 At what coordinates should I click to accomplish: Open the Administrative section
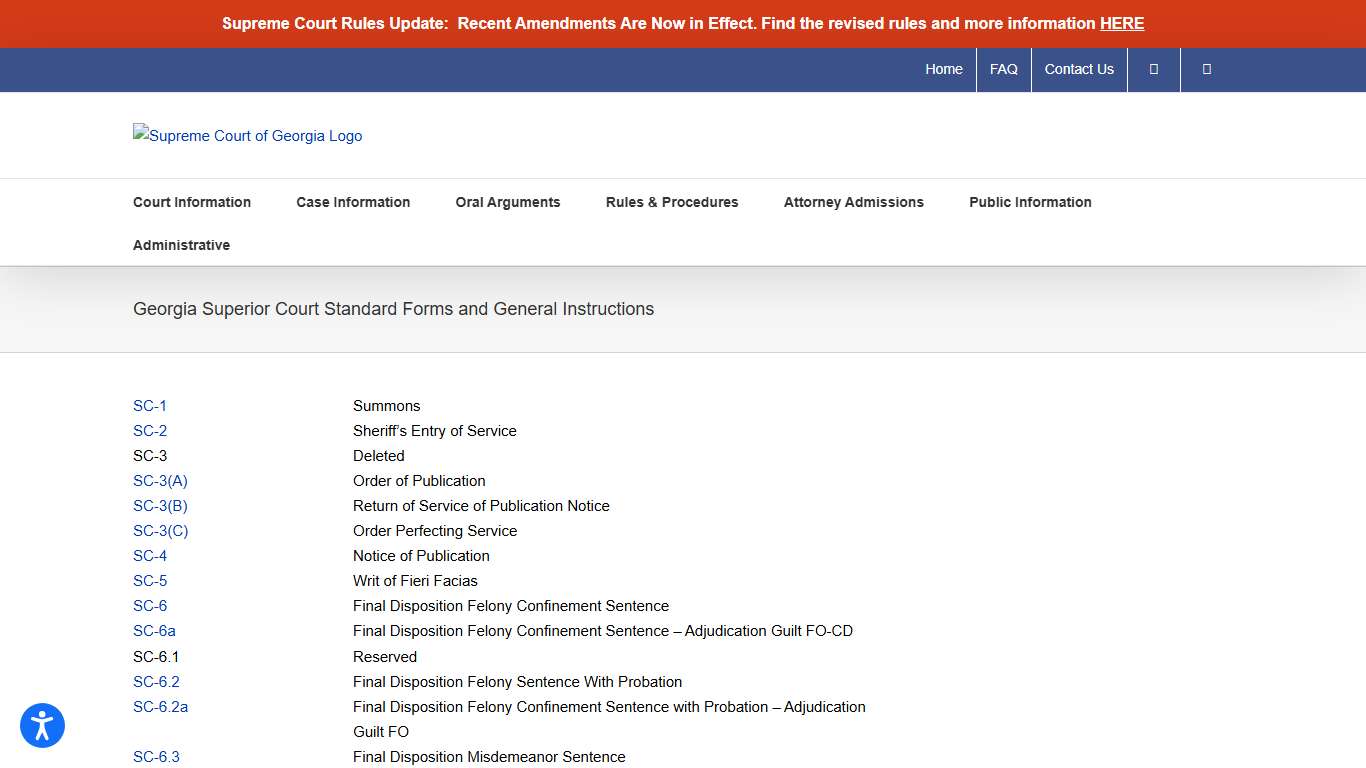point(181,245)
